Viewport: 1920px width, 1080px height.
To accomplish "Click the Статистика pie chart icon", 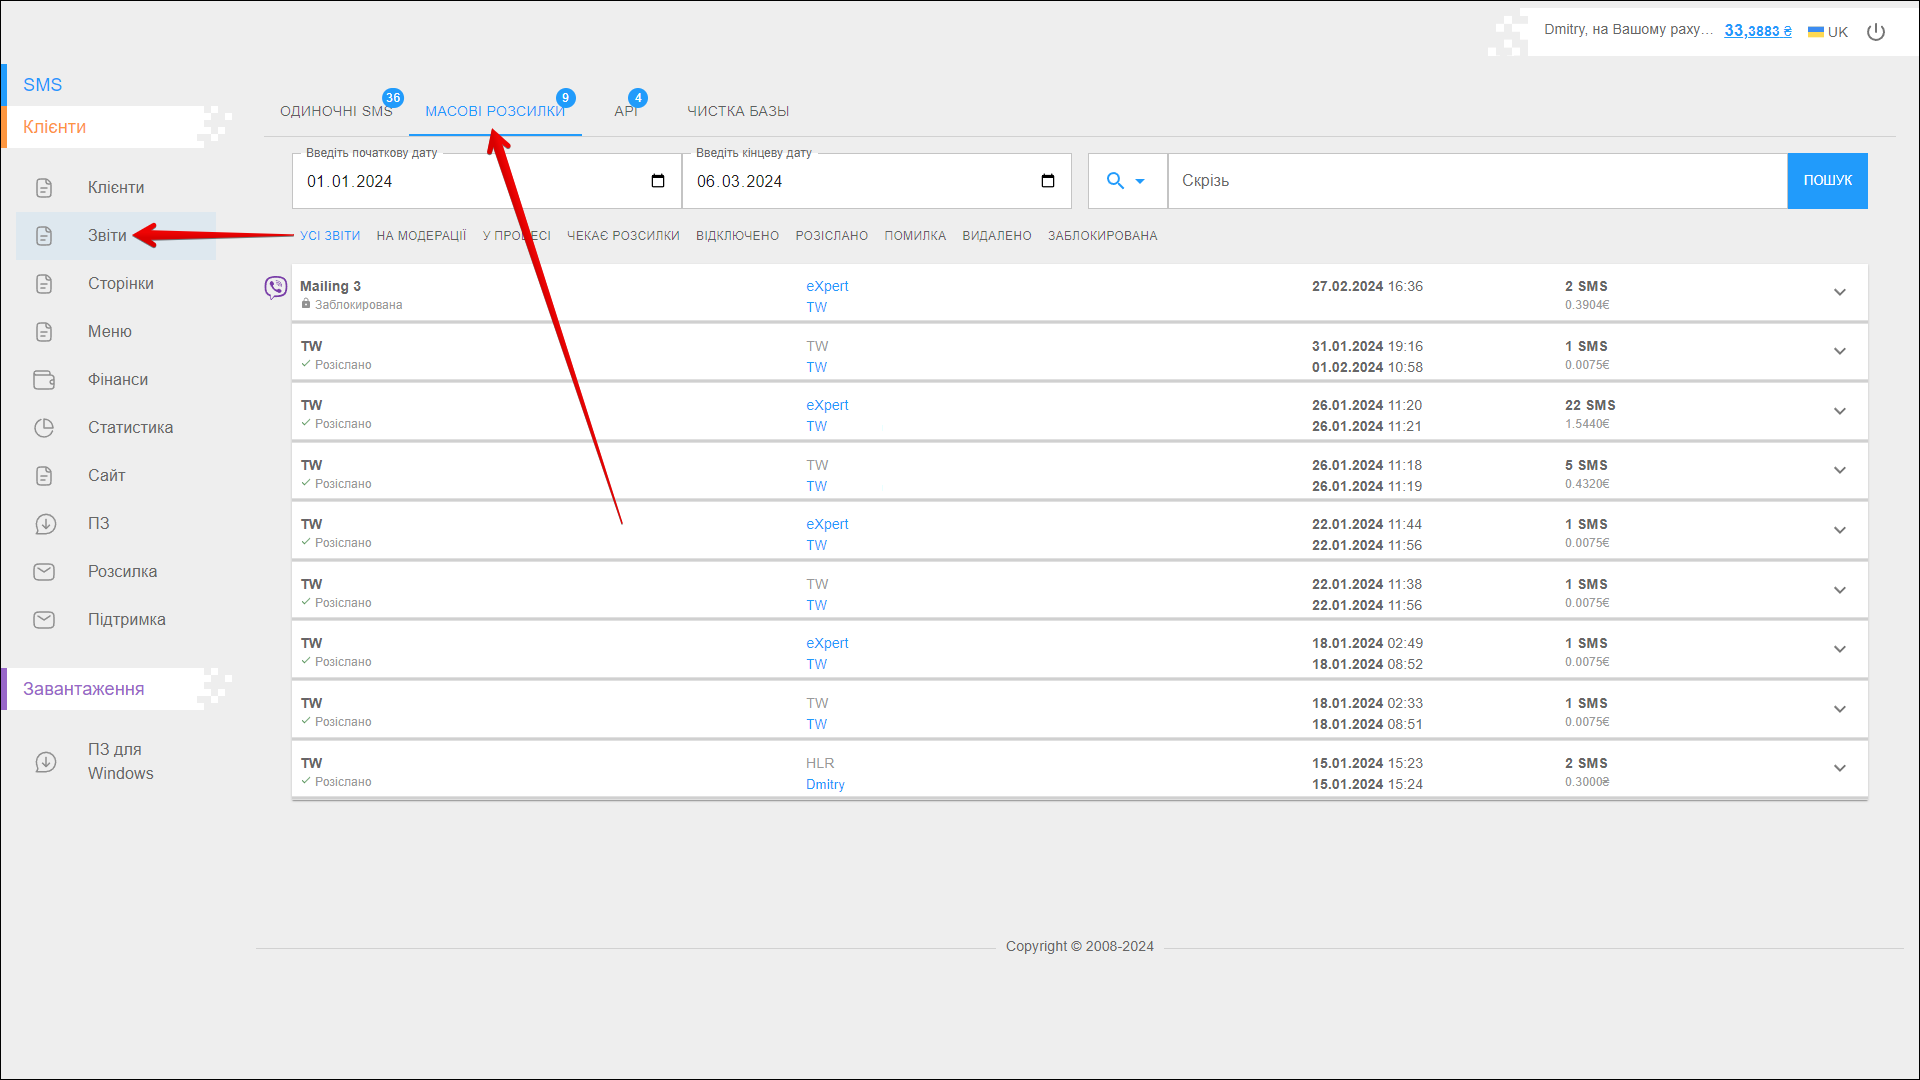I will [44, 428].
